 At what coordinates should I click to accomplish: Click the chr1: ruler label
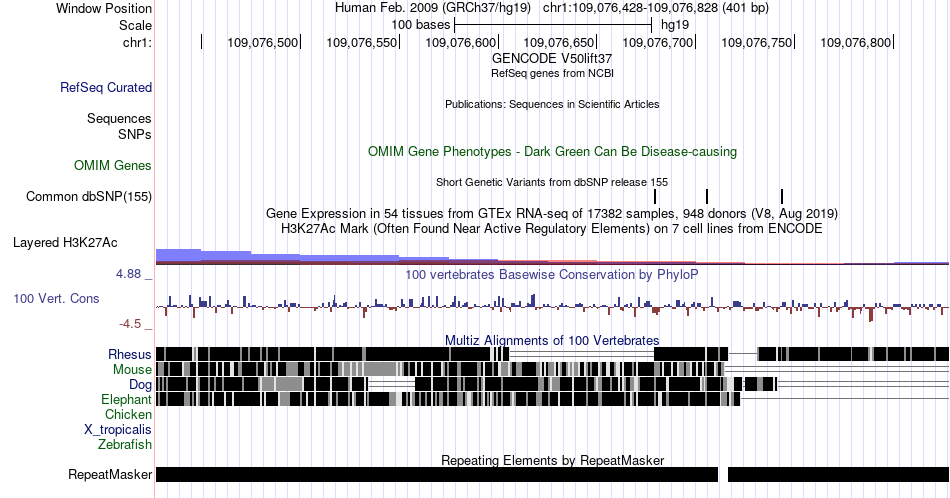(x=137, y=42)
